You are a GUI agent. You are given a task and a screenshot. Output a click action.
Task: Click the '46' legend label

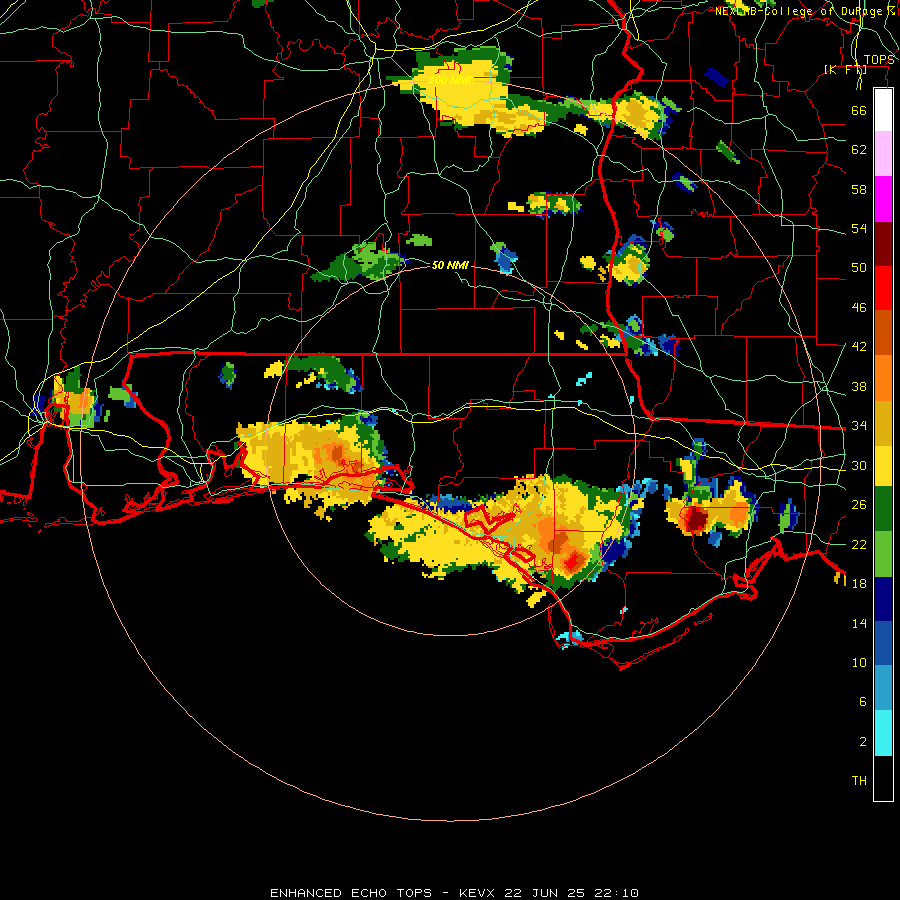[859, 308]
